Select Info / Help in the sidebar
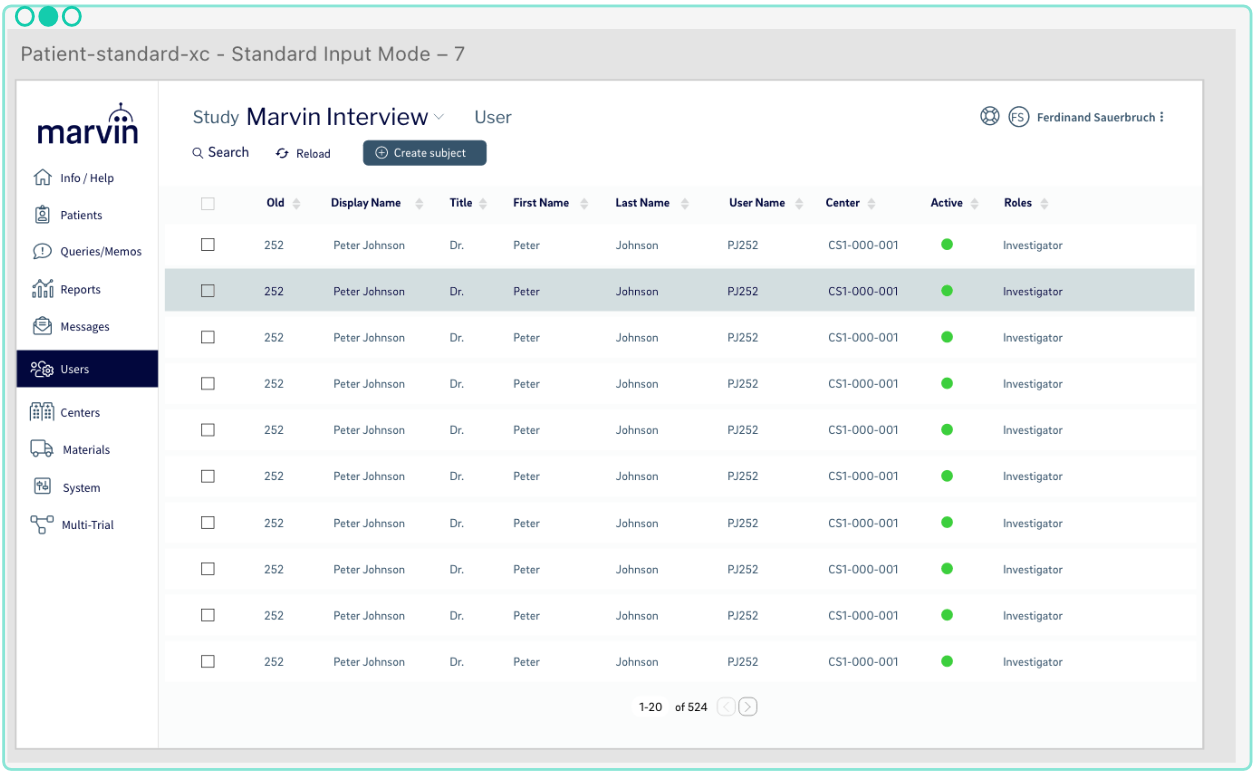The width and height of the screenshot is (1260, 773). point(86,178)
